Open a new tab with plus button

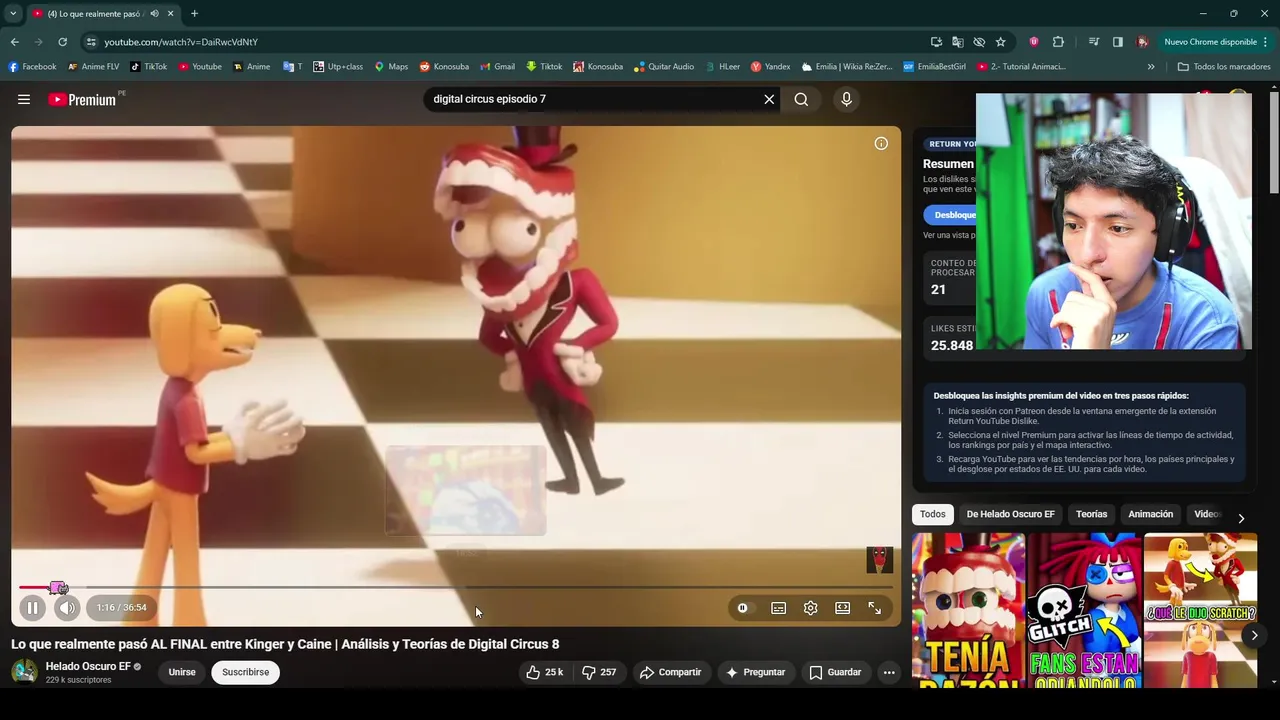point(194,14)
